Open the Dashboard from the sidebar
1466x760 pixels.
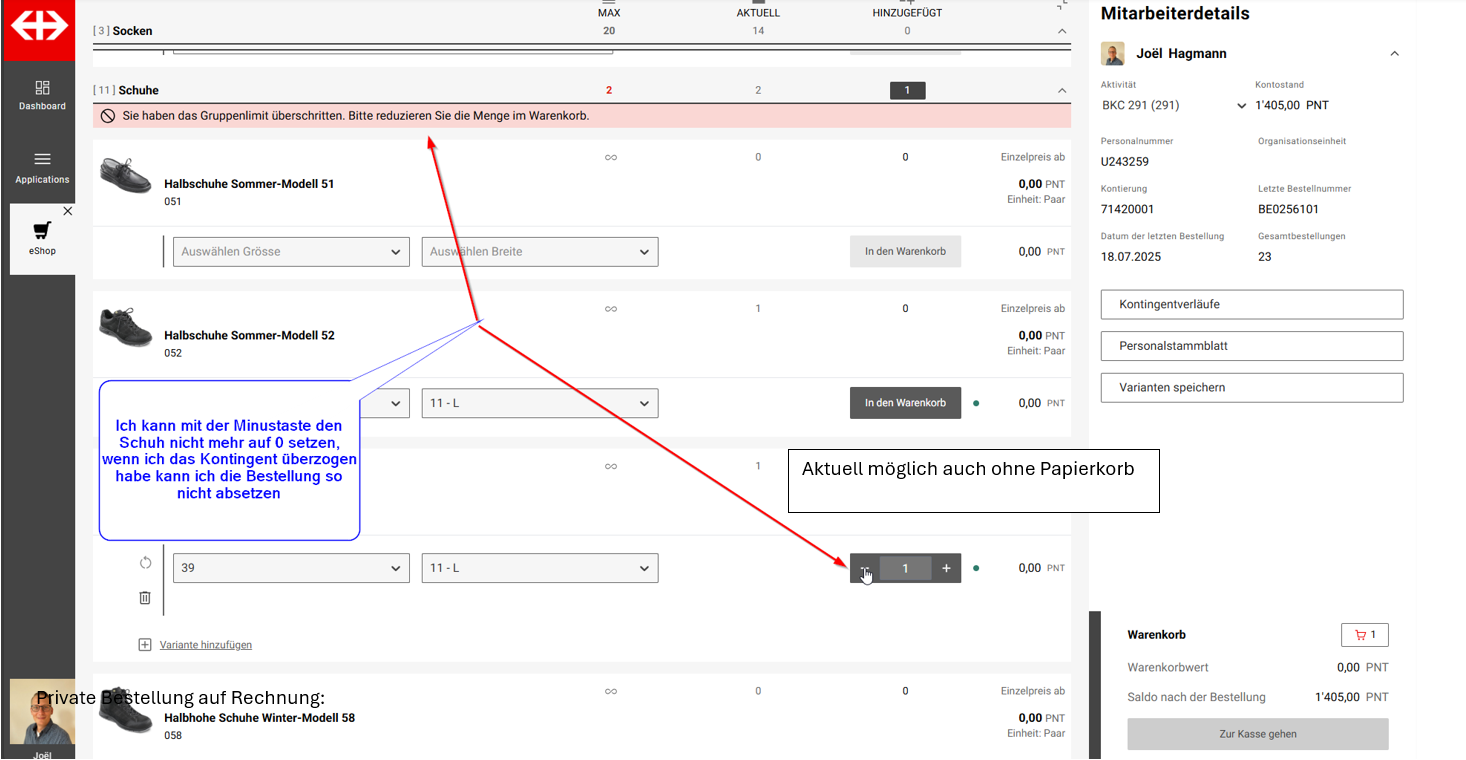pyautogui.click(x=42, y=95)
